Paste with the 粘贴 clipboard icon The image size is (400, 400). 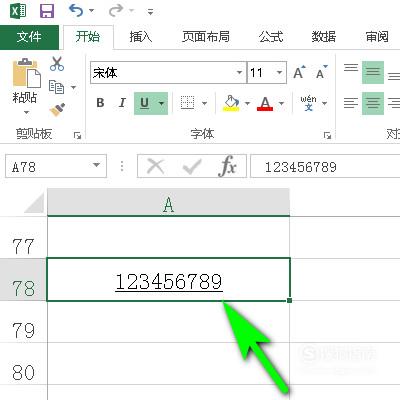point(26,73)
